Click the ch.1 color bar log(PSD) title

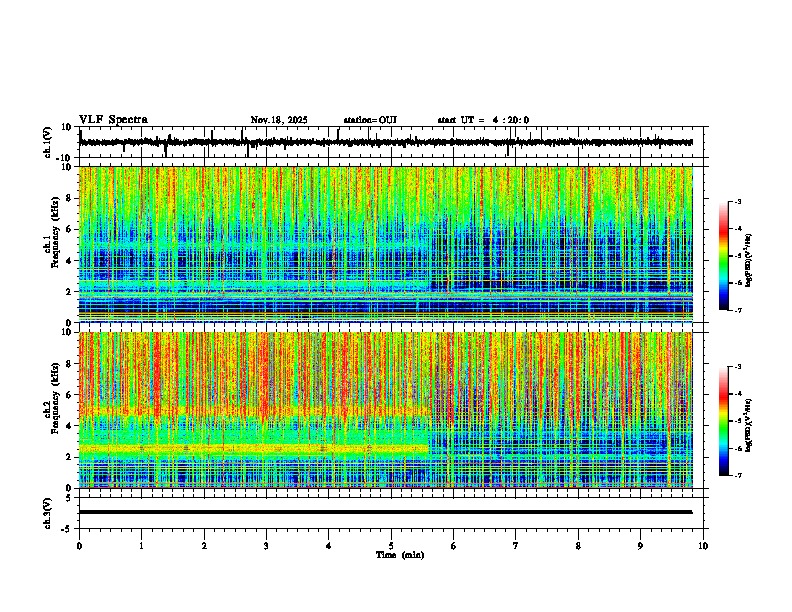tap(749, 261)
